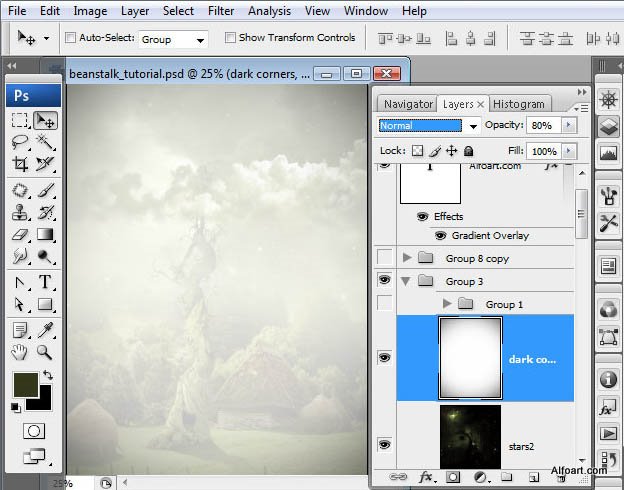Check Show Transform Controls
This screenshot has width=624, height=490.
(230, 38)
